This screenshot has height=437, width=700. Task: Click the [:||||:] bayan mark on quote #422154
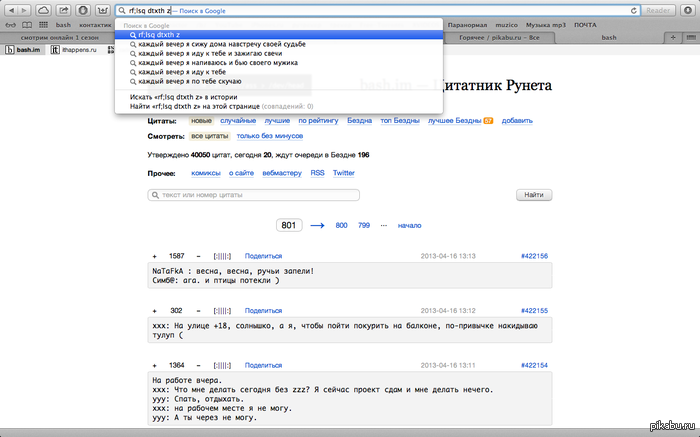pos(223,366)
